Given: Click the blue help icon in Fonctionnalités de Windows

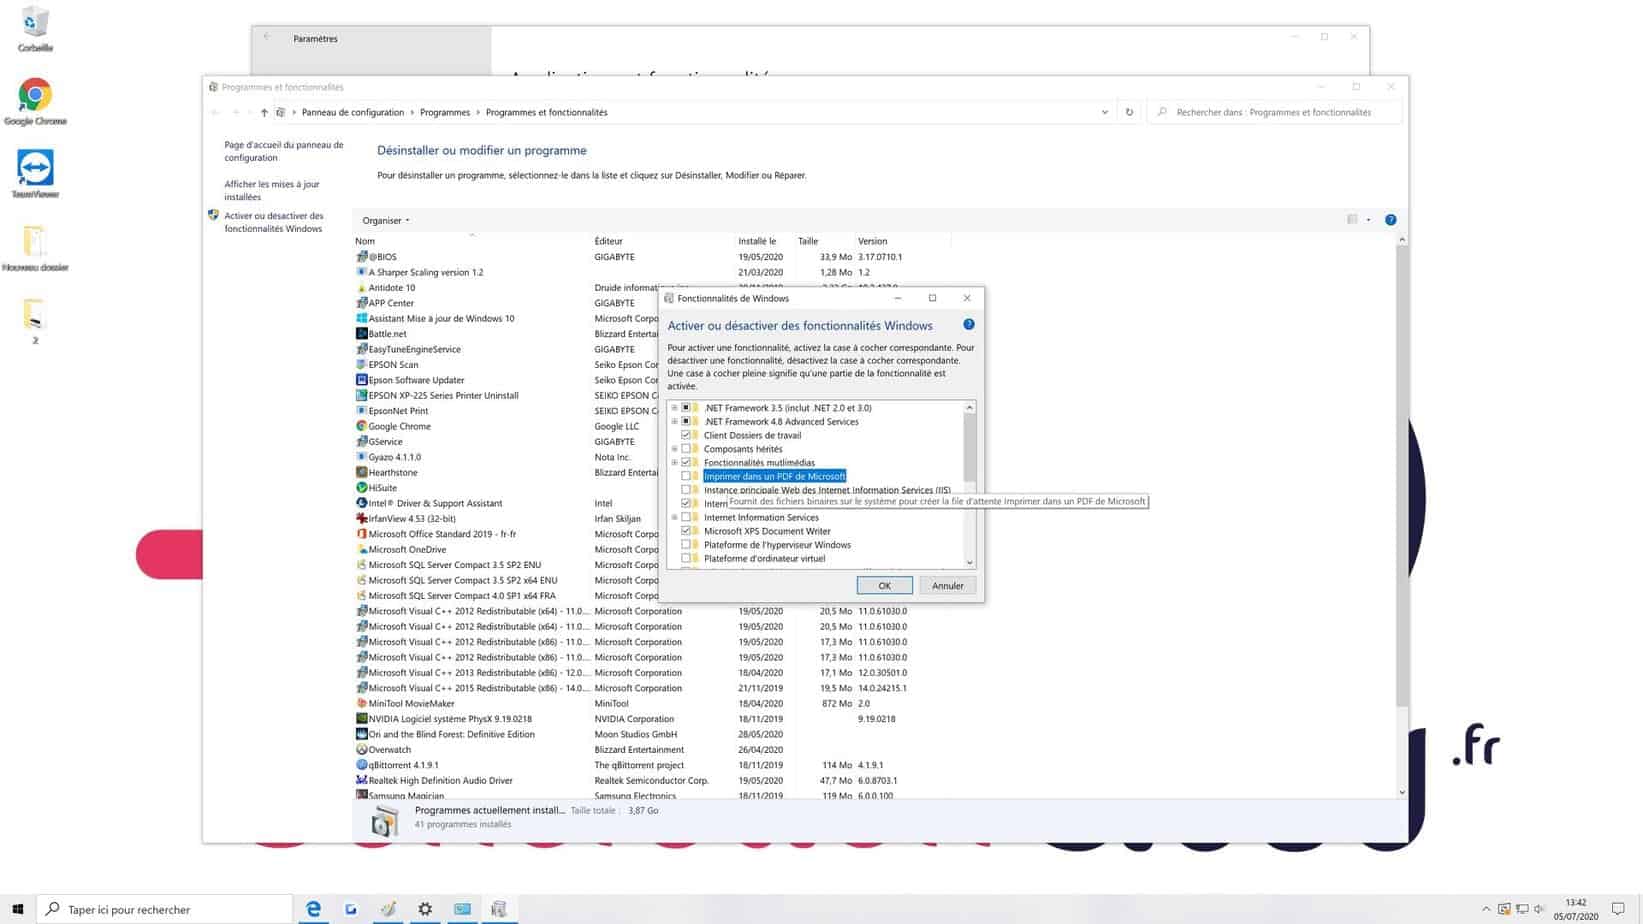Looking at the screenshot, I should tap(968, 325).
